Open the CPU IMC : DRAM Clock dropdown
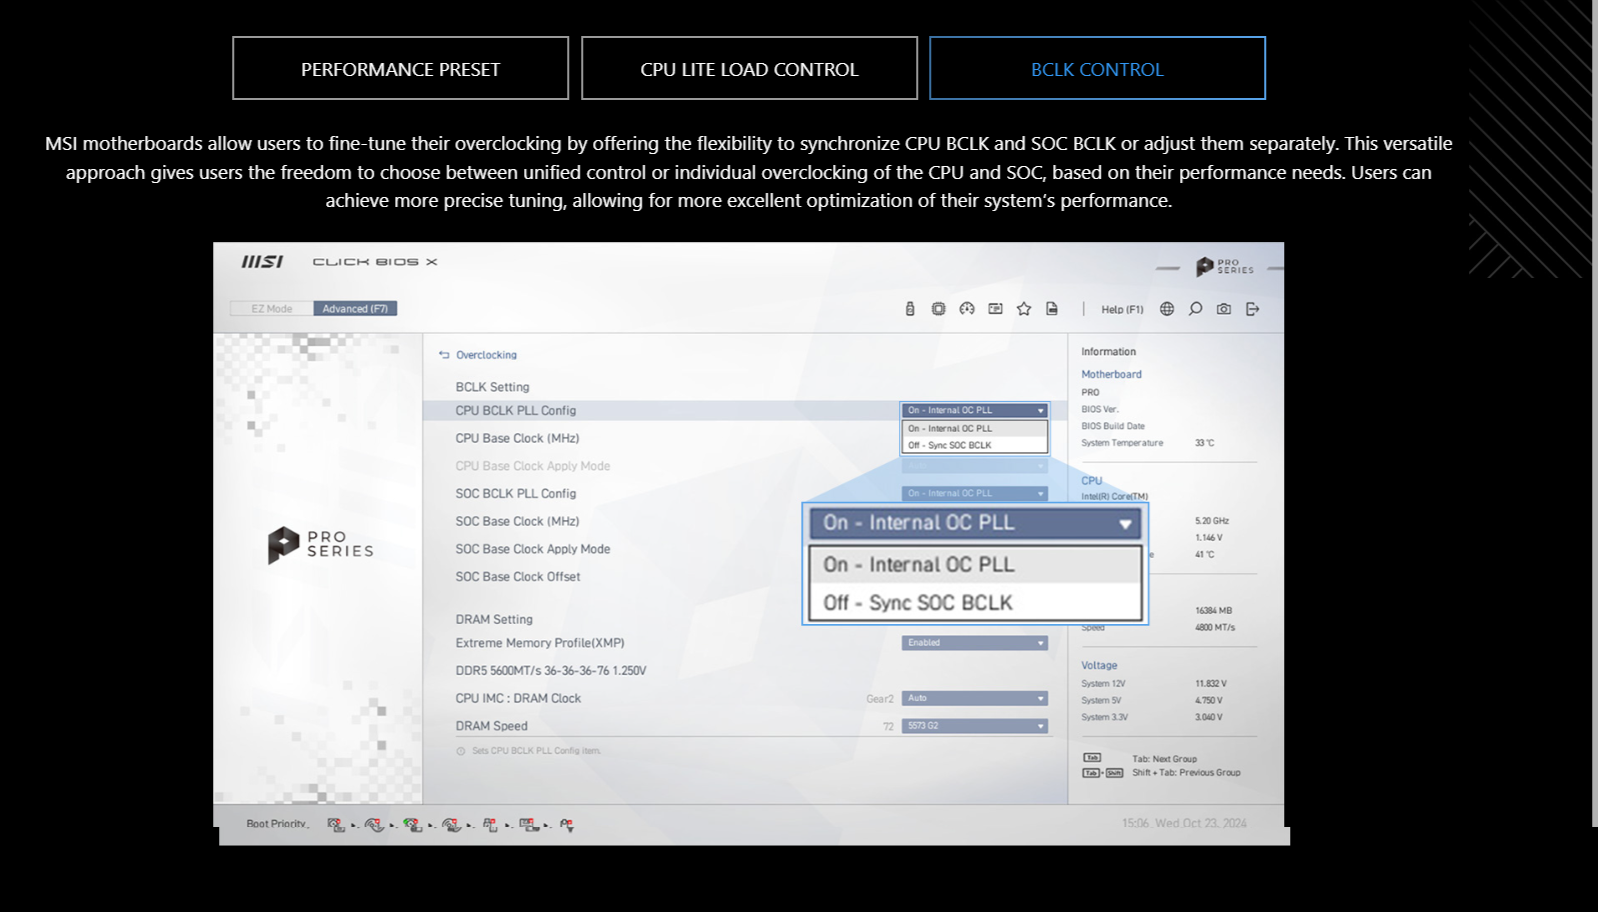 (975, 698)
